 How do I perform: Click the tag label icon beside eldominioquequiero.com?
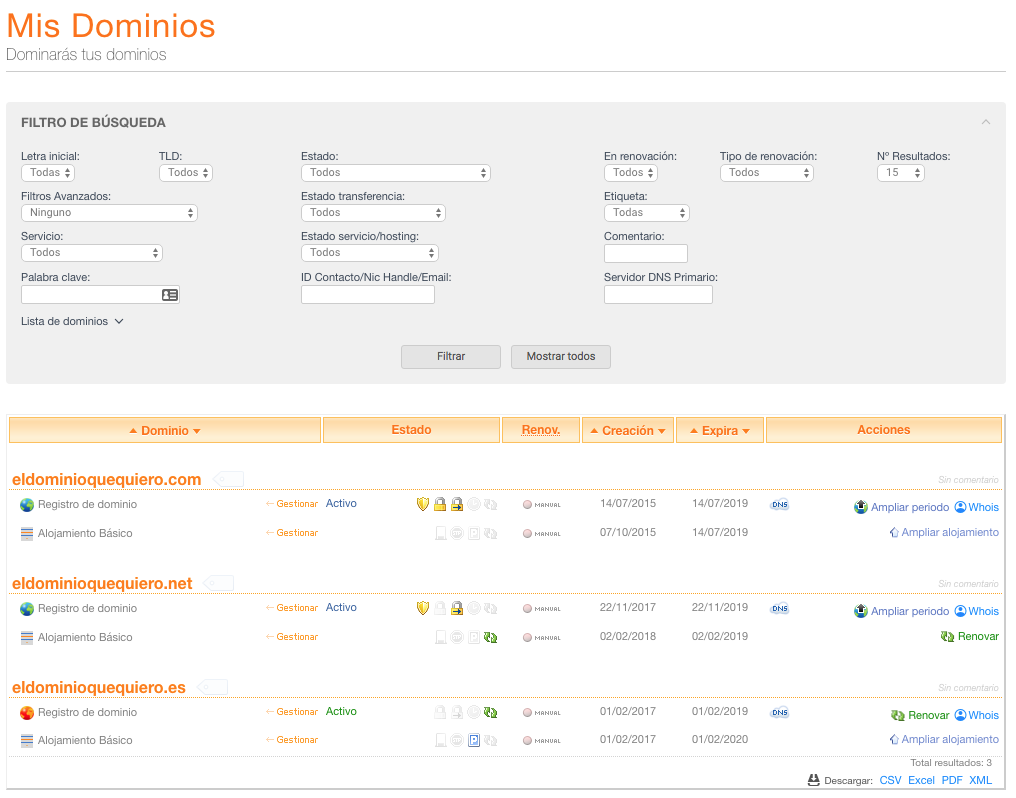pos(228,479)
